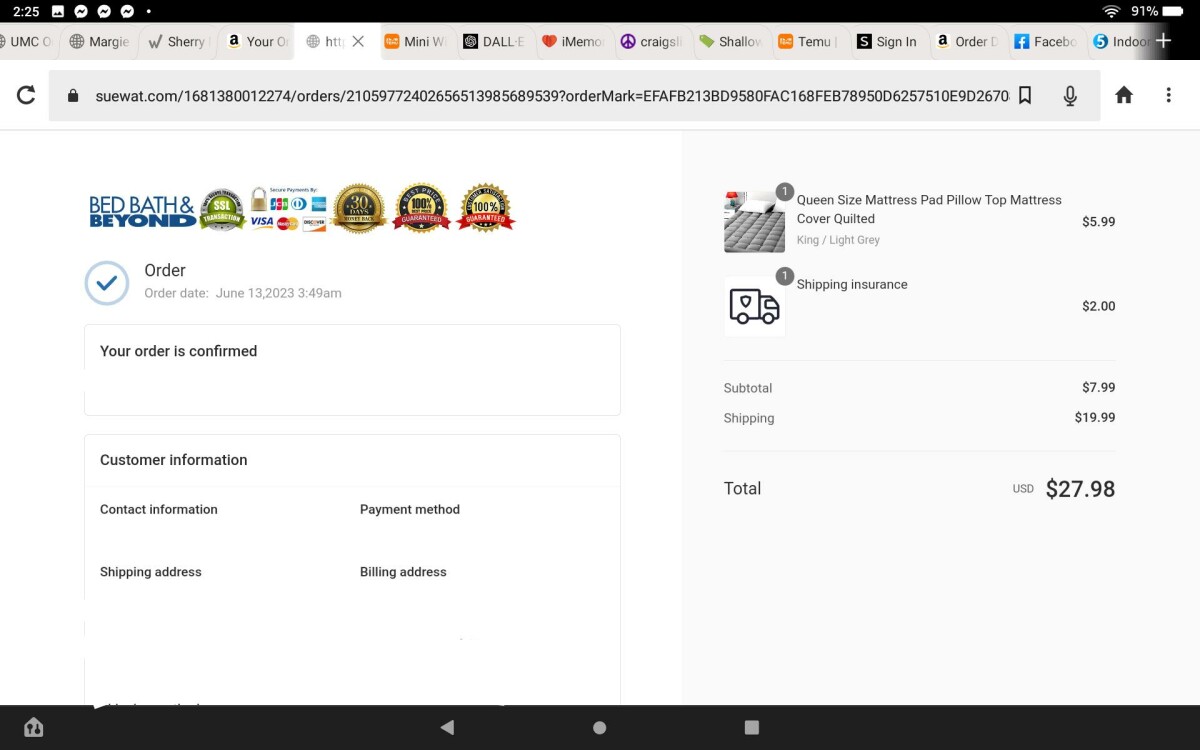The image size is (1200, 750).
Task: Tap the microphone voice search icon
Action: tap(1070, 95)
